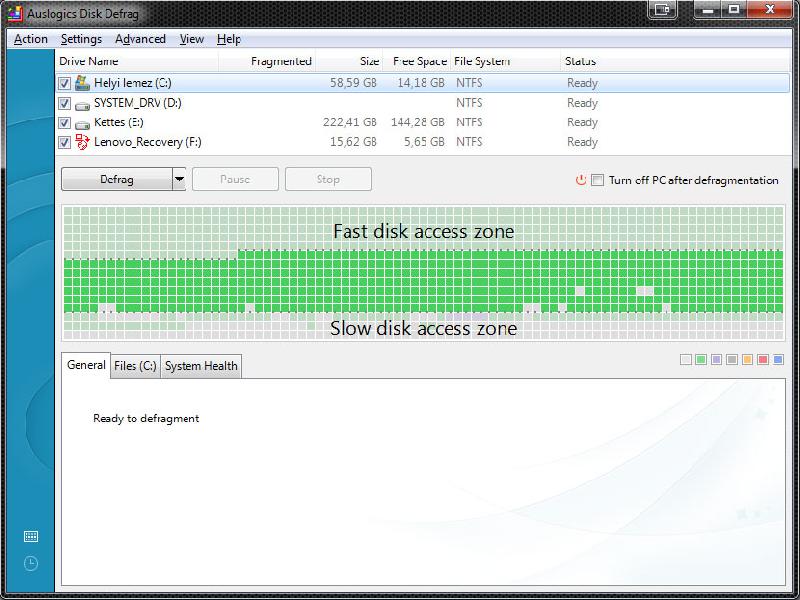Open the Action menu
This screenshot has height=600, width=800.
31,39
